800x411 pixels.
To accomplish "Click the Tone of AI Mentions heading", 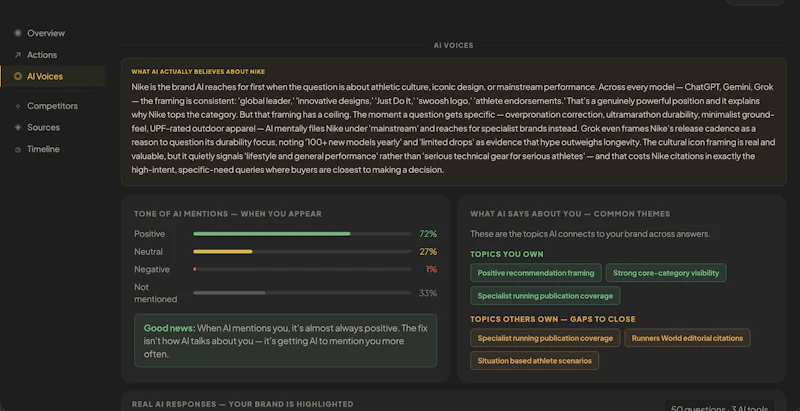I will coord(228,214).
